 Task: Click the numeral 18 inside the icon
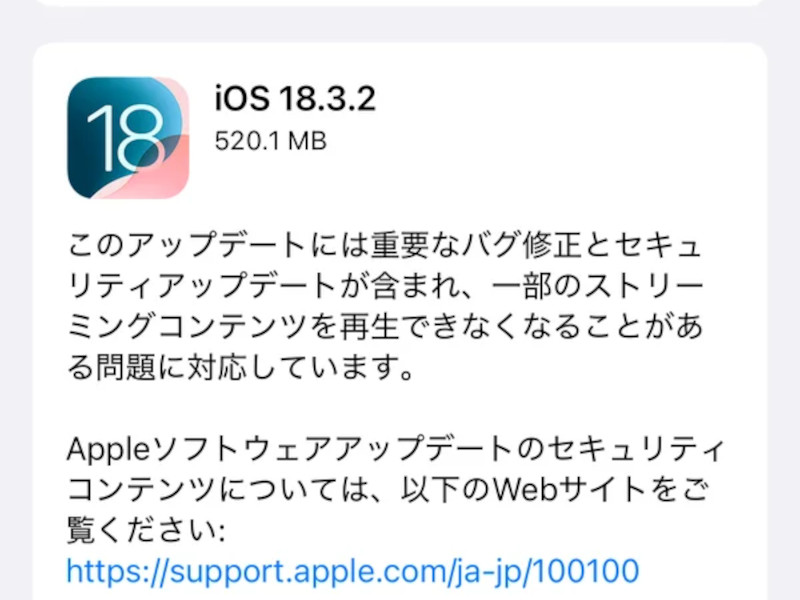pos(126,138)
